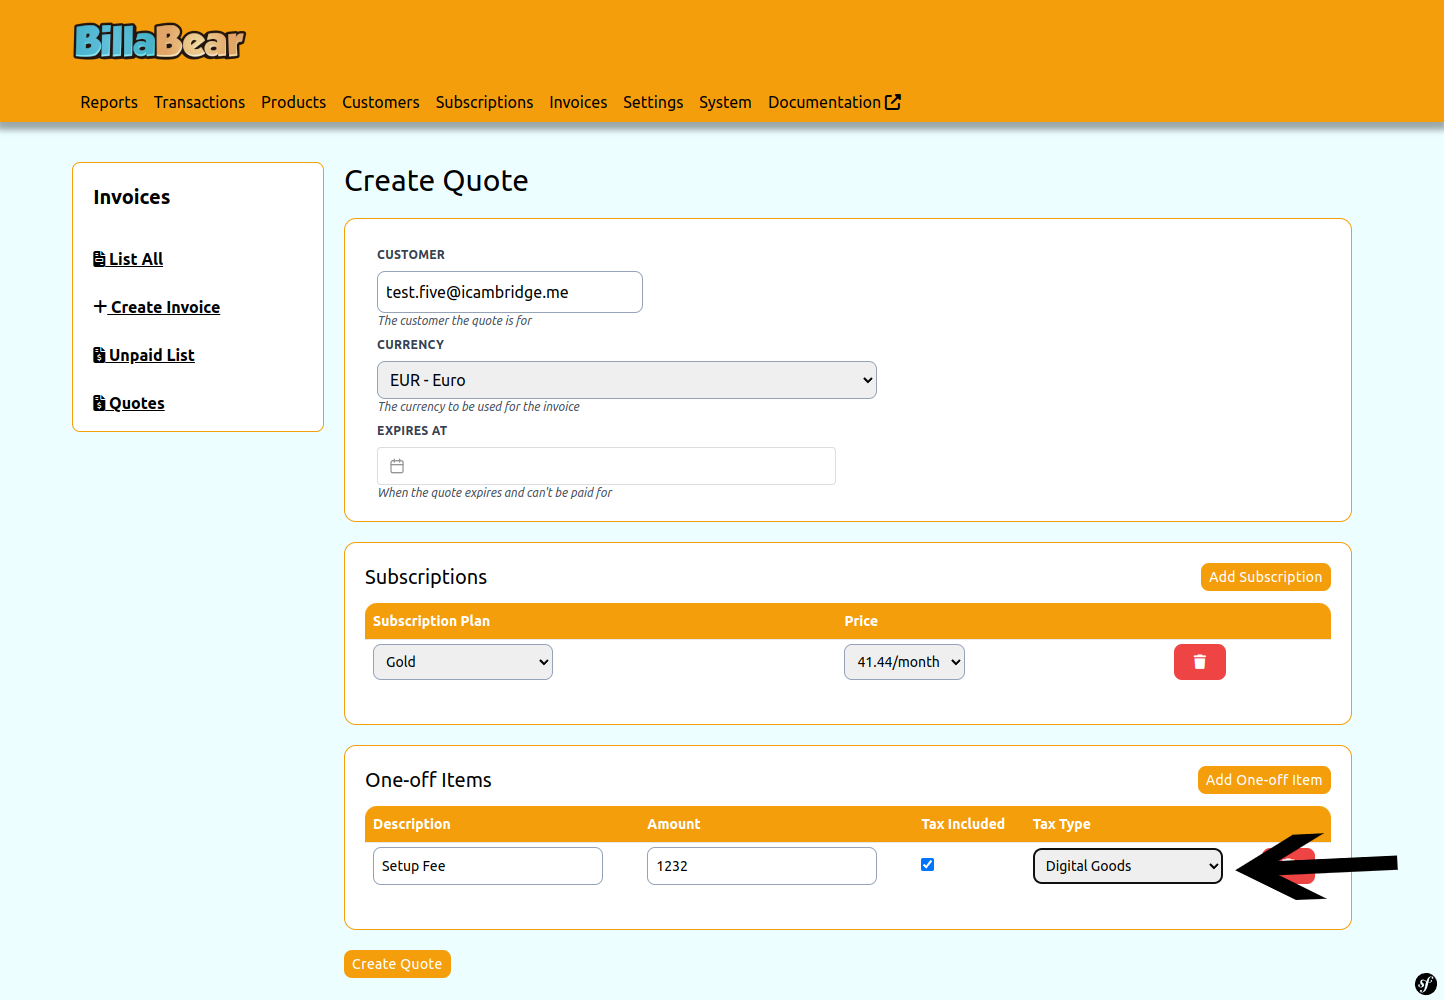
Task: Focus the Amount field showing 1232
Action: (762, 866)
